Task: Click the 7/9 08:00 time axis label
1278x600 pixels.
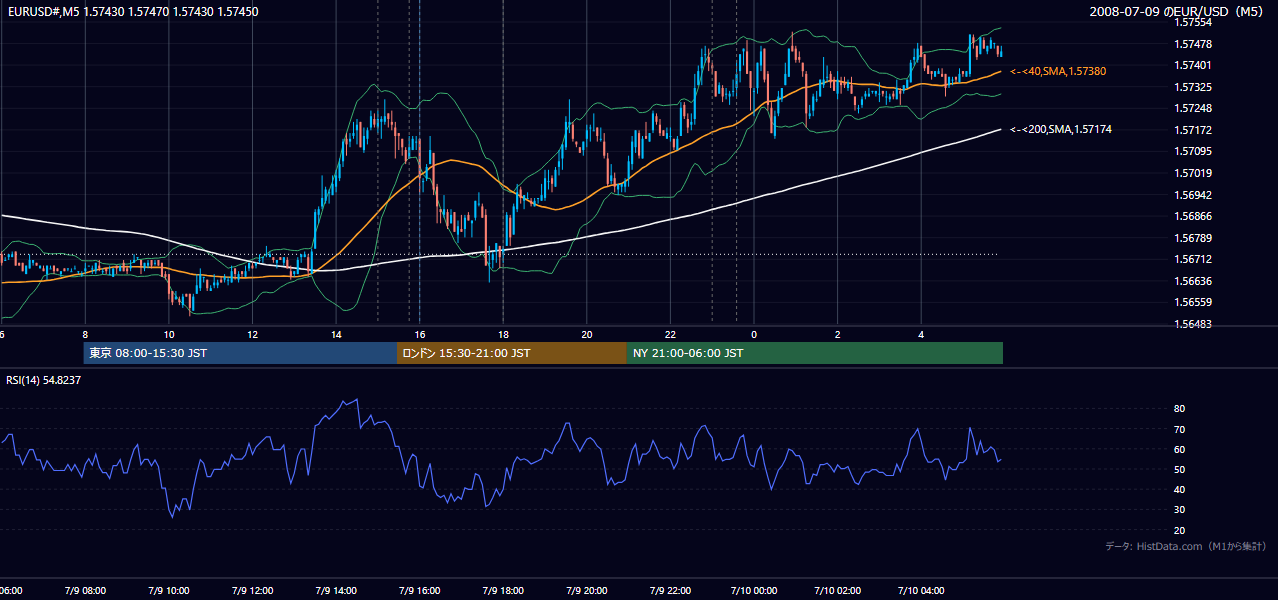Action: 85,590
